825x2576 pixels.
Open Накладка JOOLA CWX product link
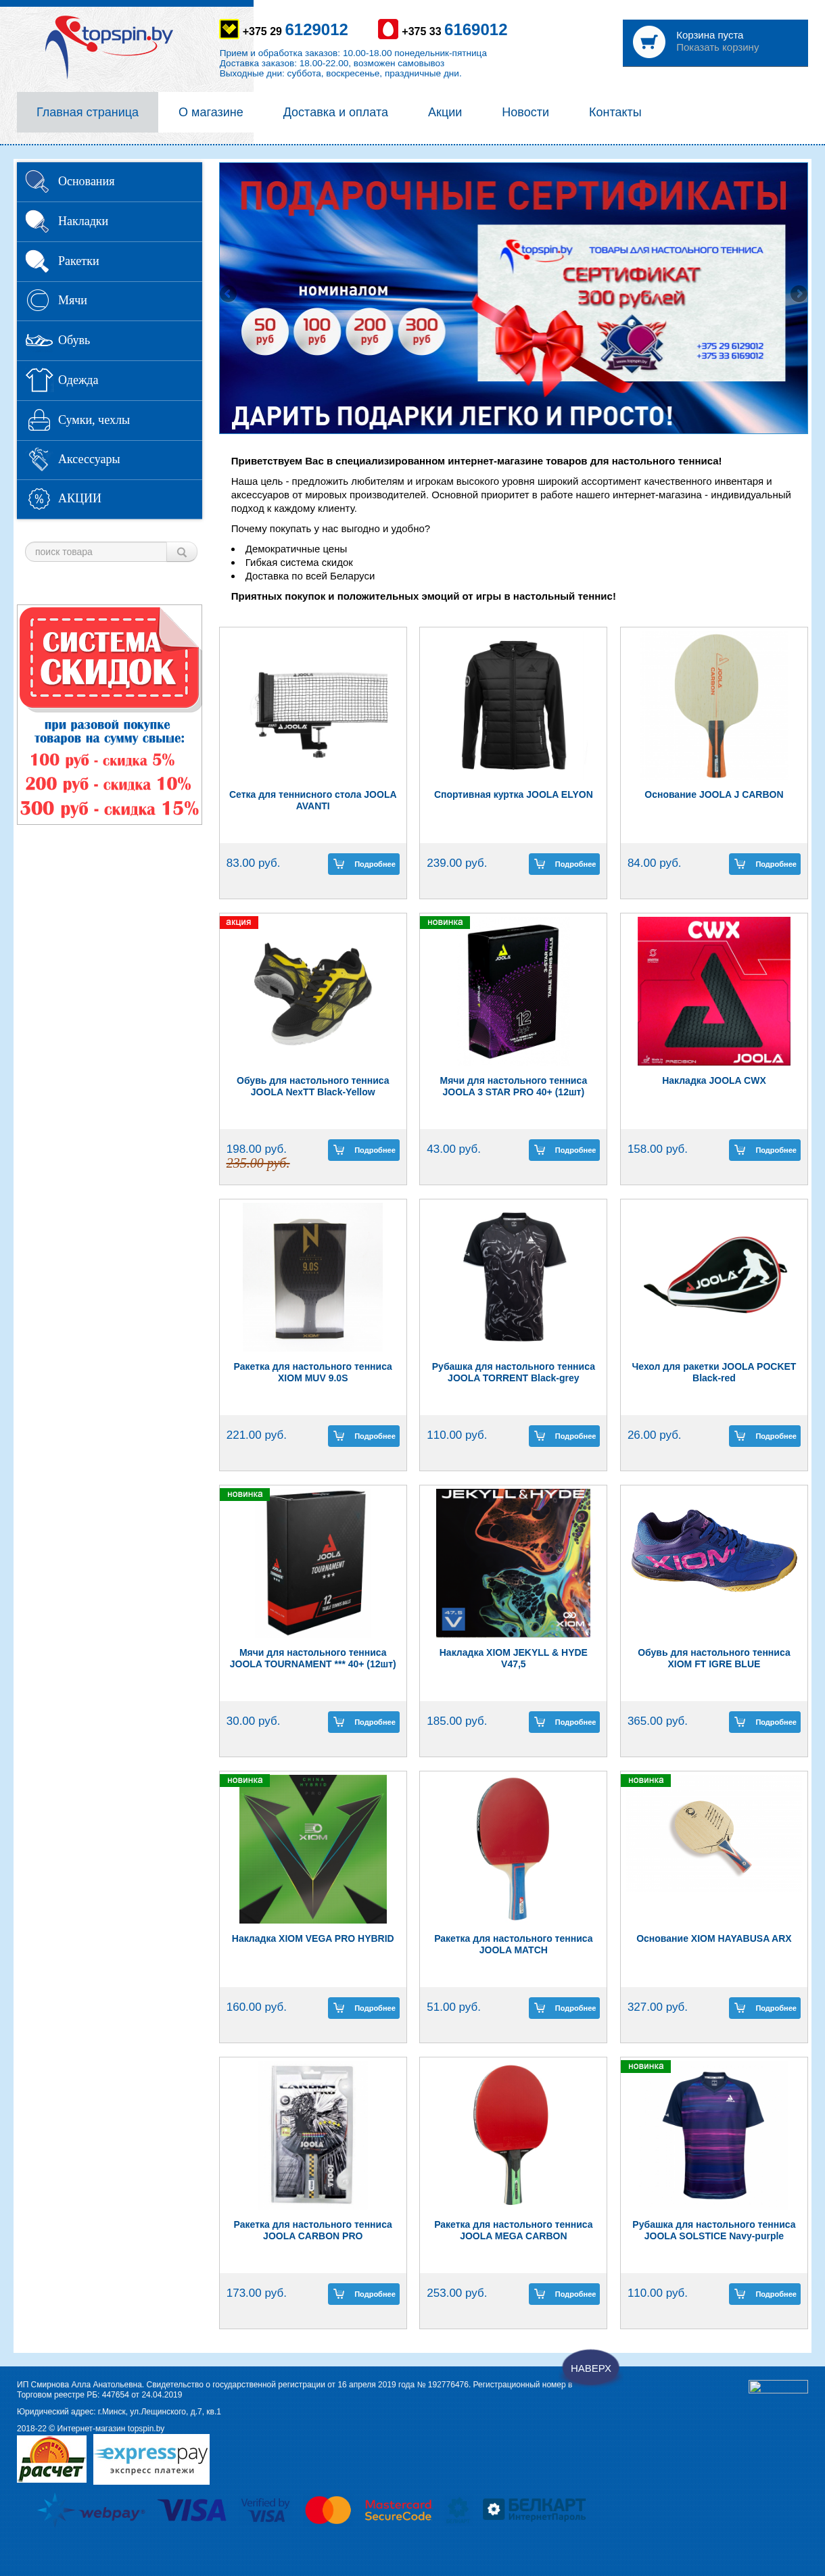click(714, 1080)
